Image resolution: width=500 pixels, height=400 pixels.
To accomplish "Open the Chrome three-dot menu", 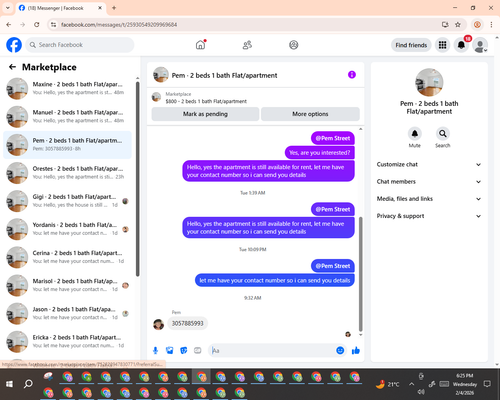I will pos(491,24).
